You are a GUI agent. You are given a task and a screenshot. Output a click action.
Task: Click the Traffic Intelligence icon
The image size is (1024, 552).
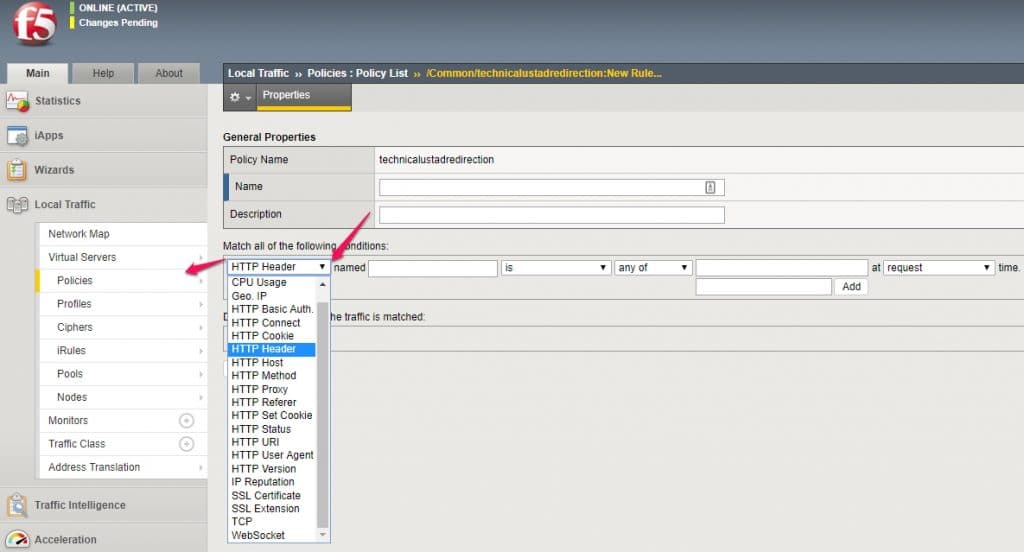[x=17, y=505]
